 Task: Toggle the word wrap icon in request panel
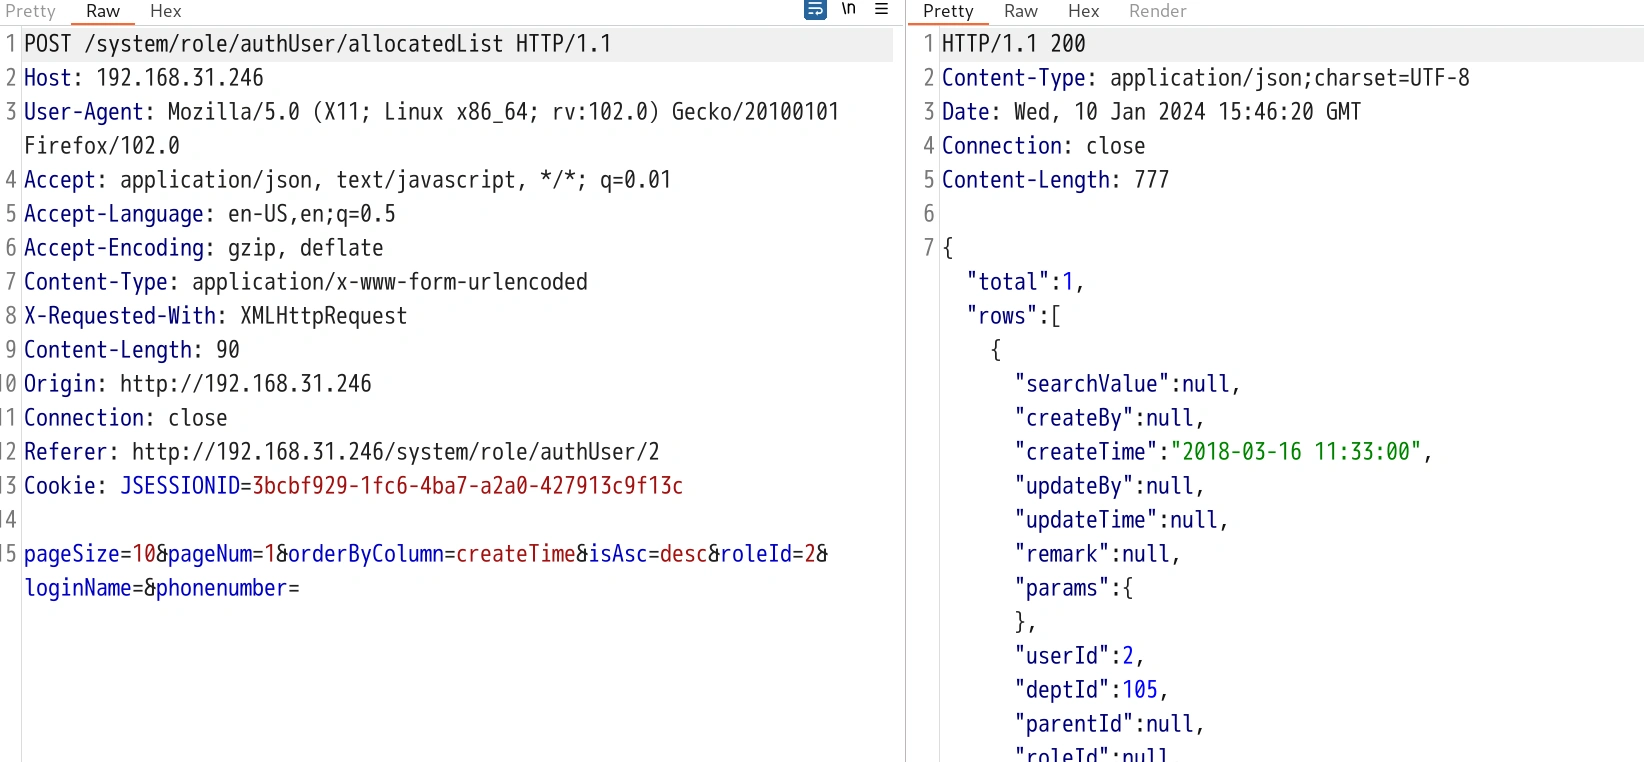(815, 10)
